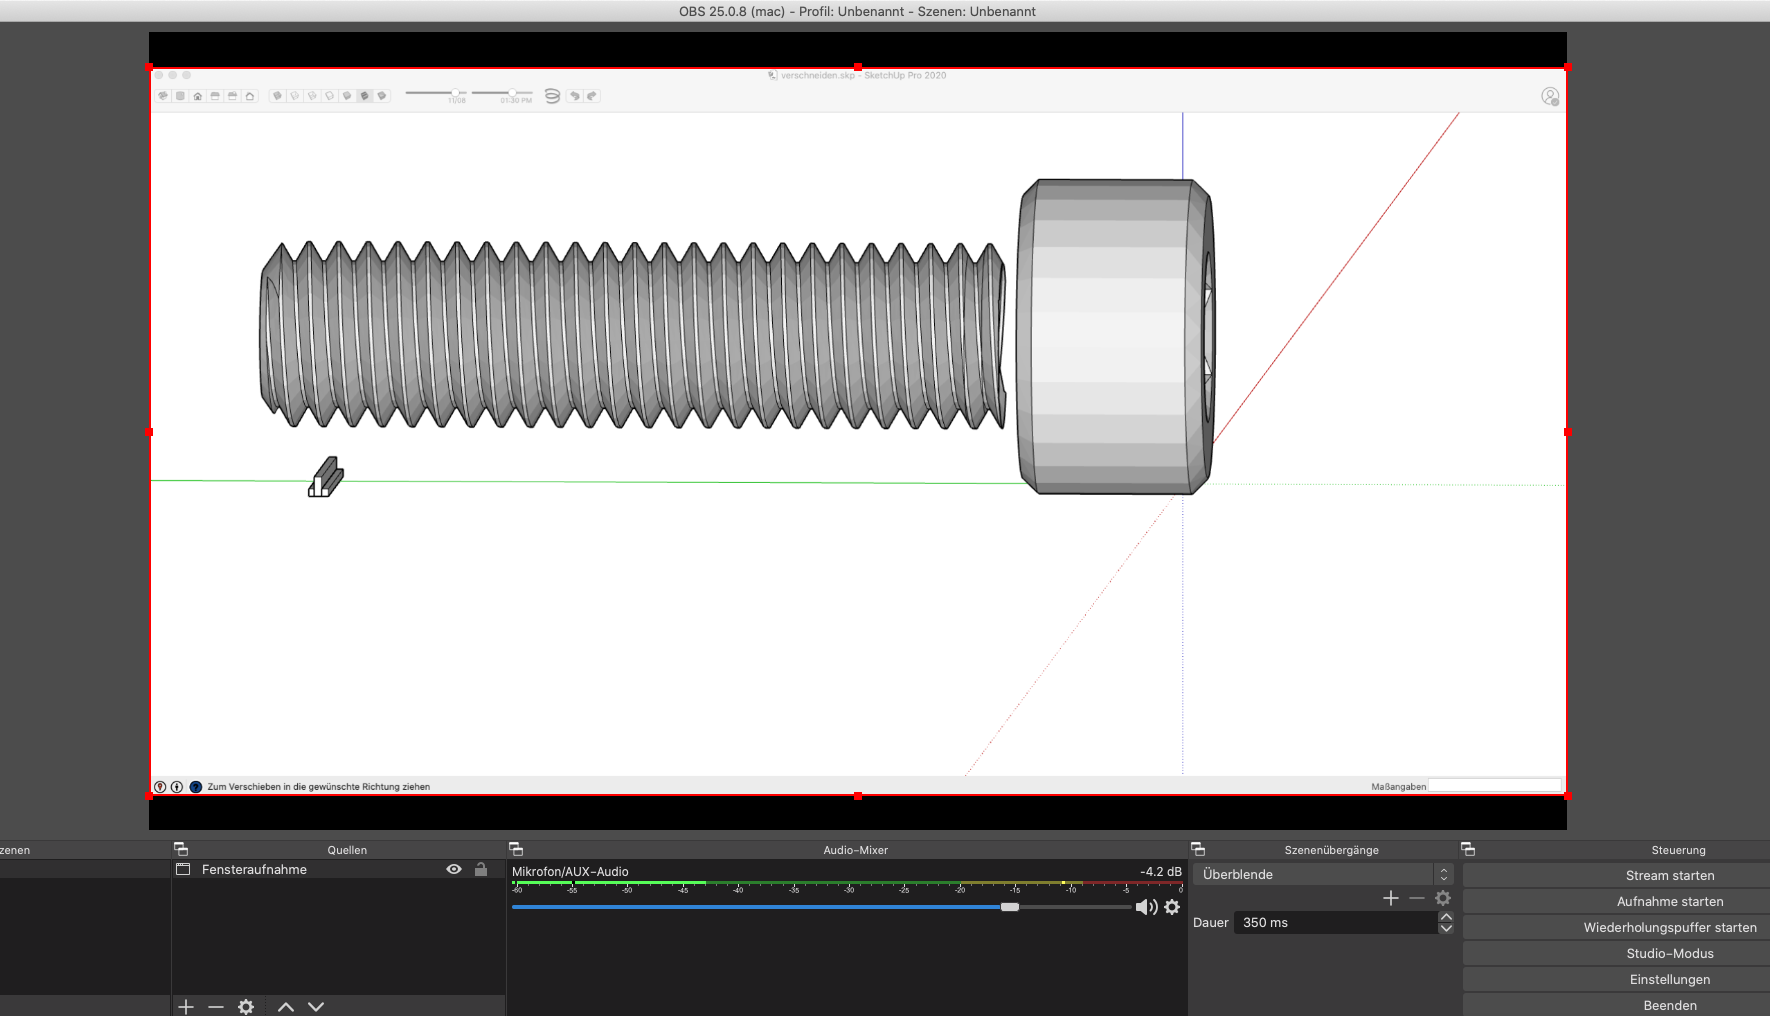Image resolution: width=1770 pixels, height=1016 pixels.
Task: Remove selected source with minus icon
Action: click(x=216, y=1006)
